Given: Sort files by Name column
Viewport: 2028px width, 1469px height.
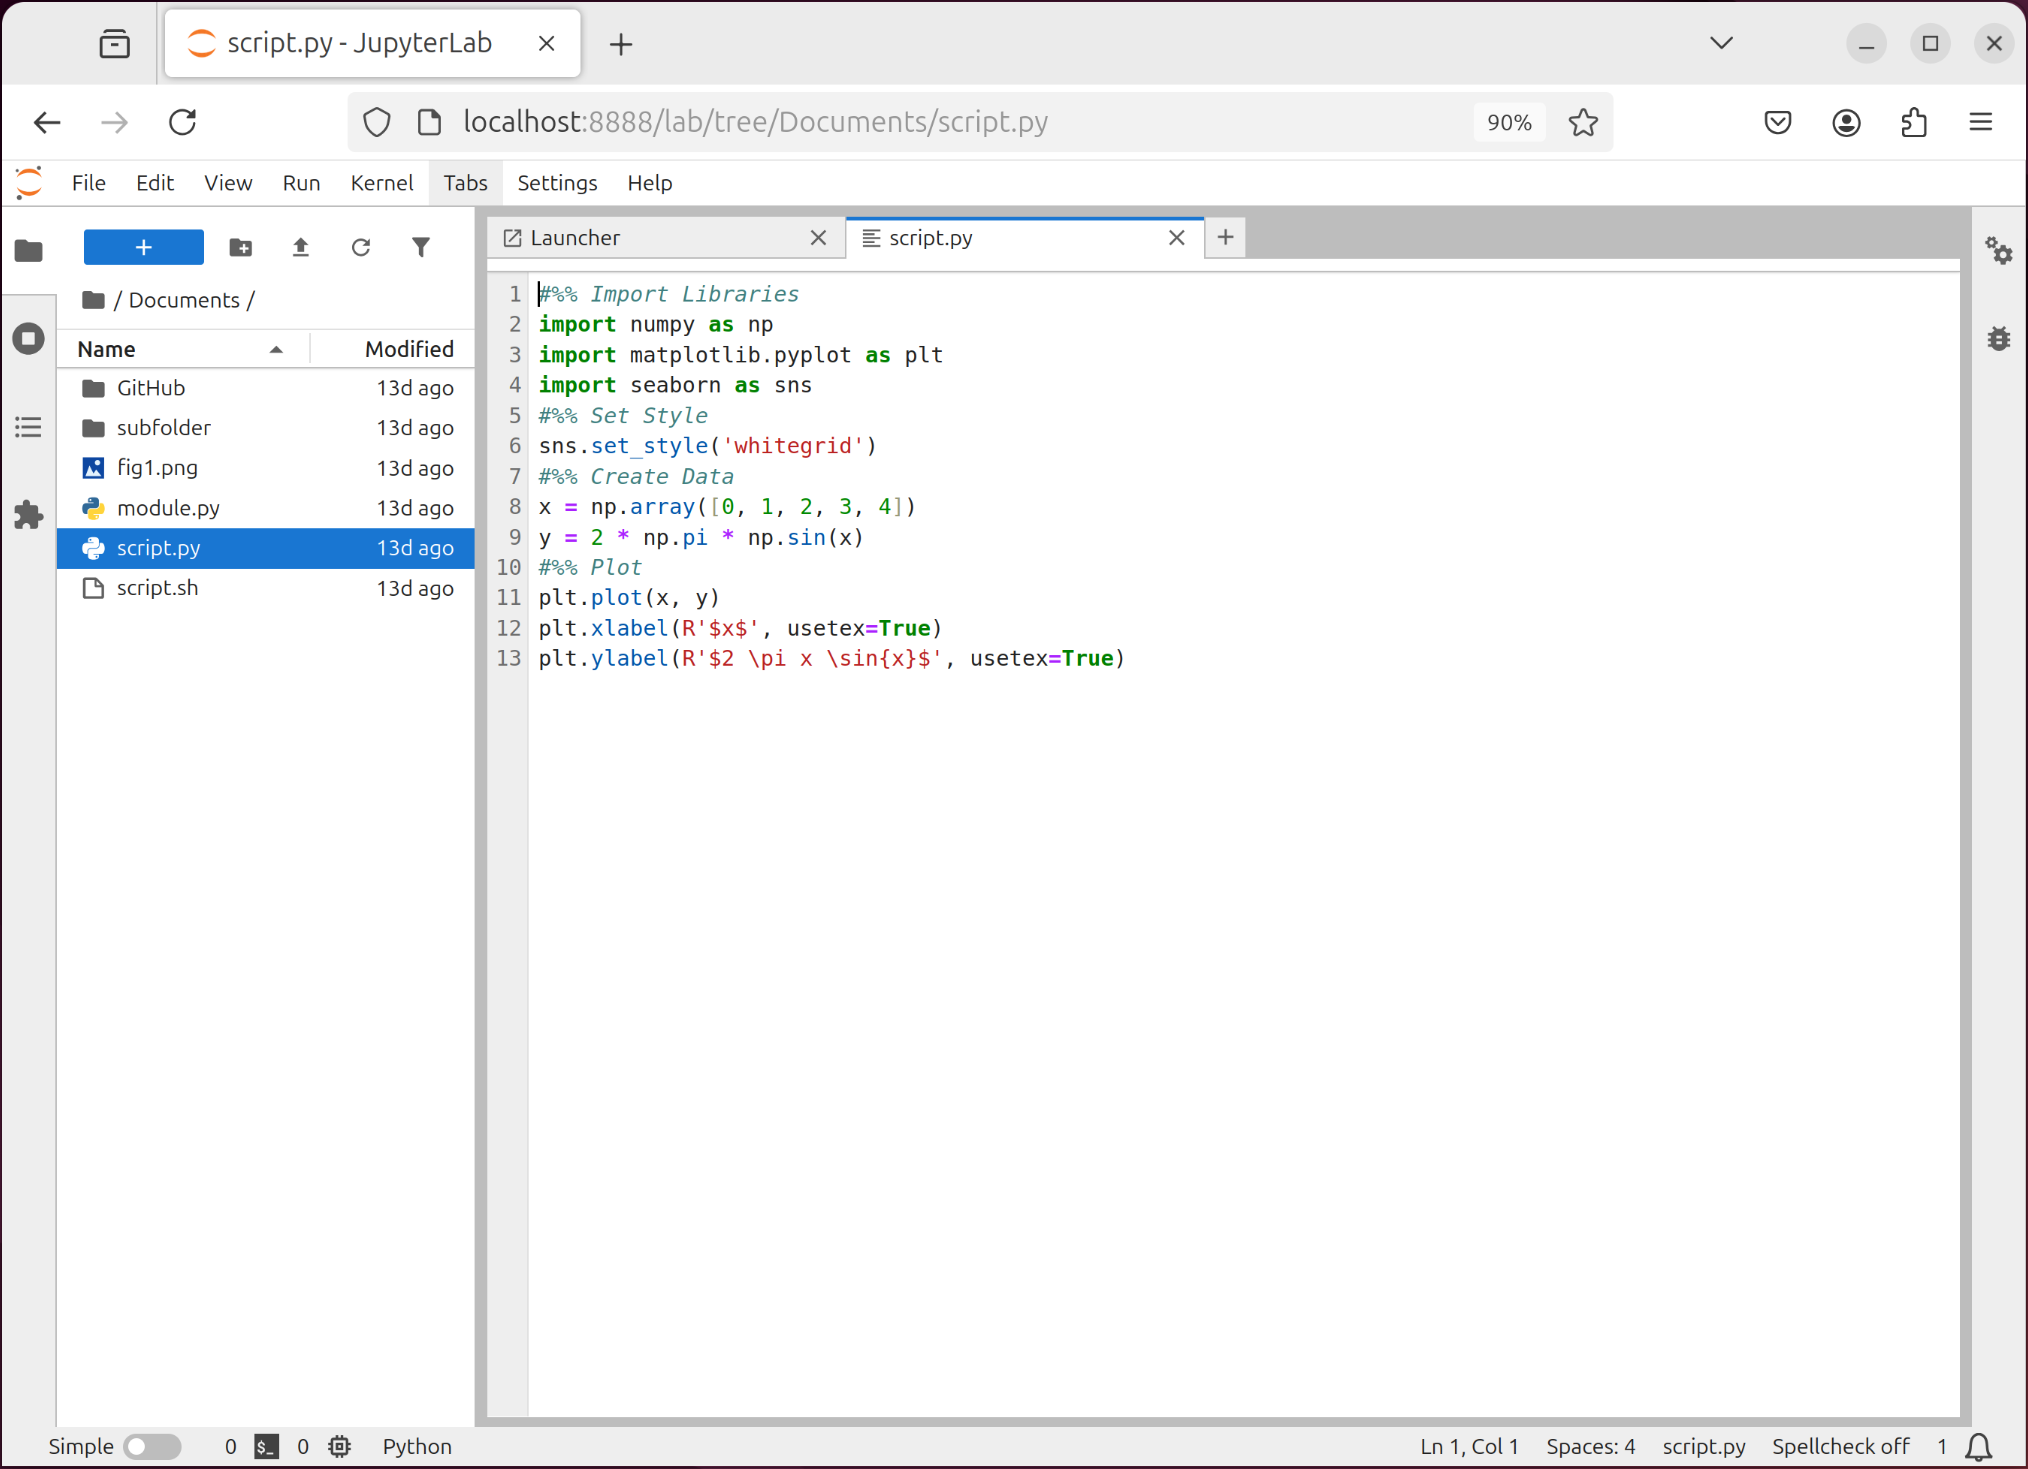Looking at the screenshot, I should [x=182, y=349].
